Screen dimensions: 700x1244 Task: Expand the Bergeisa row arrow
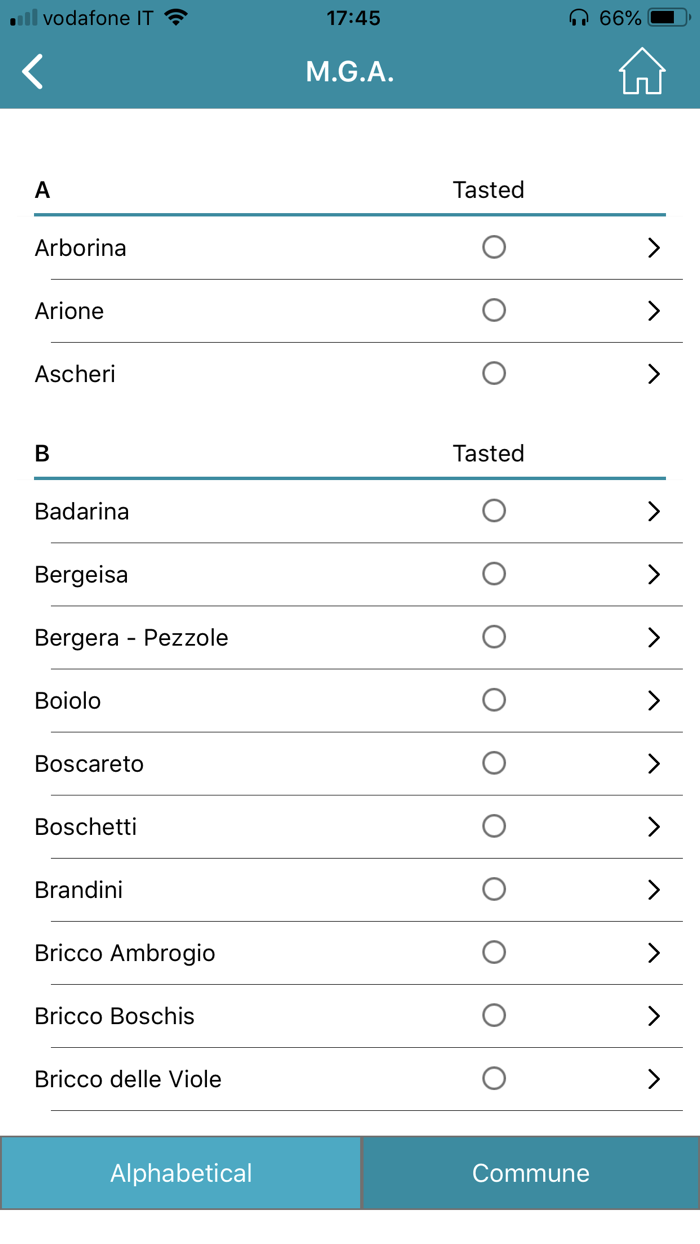654,574
